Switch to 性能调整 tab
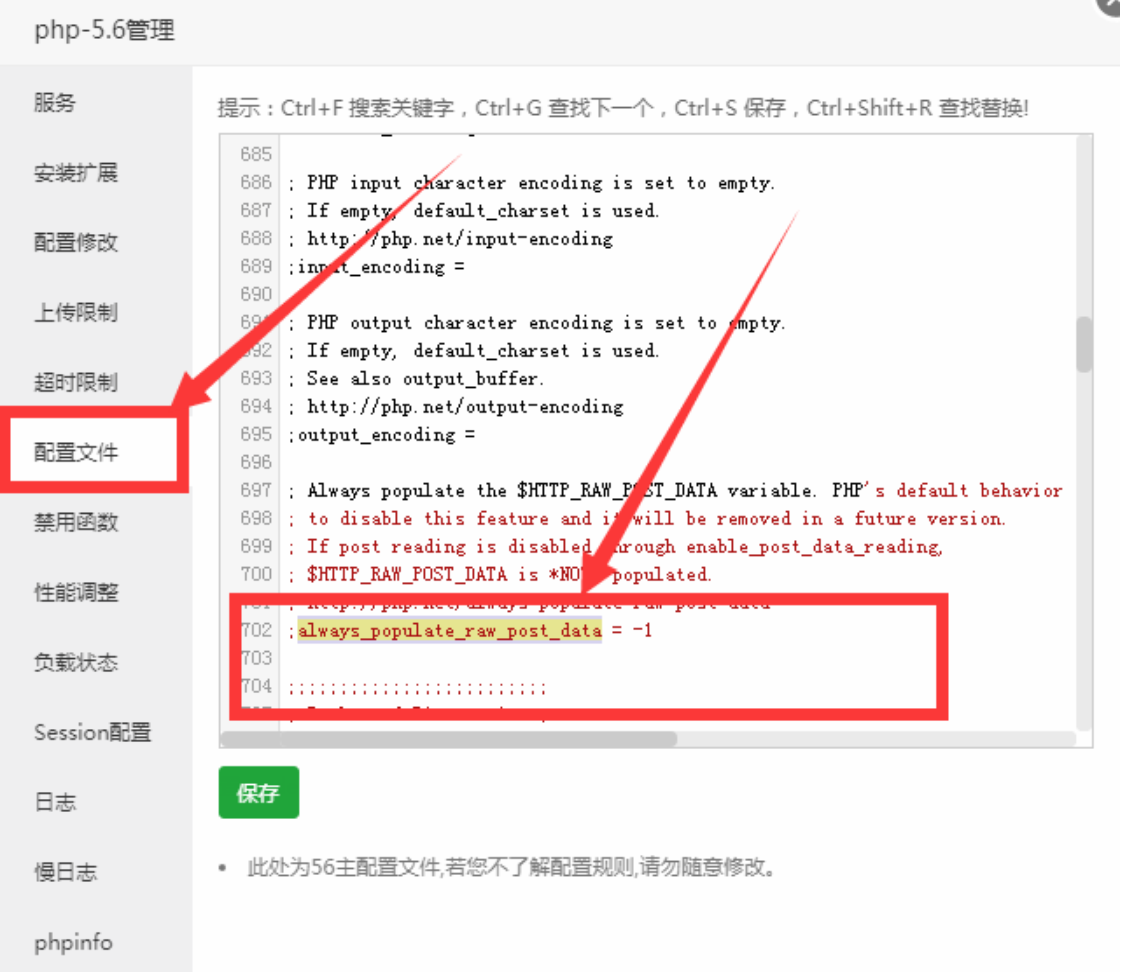This screenshot has height=972, width=1129. click(76, 592)
